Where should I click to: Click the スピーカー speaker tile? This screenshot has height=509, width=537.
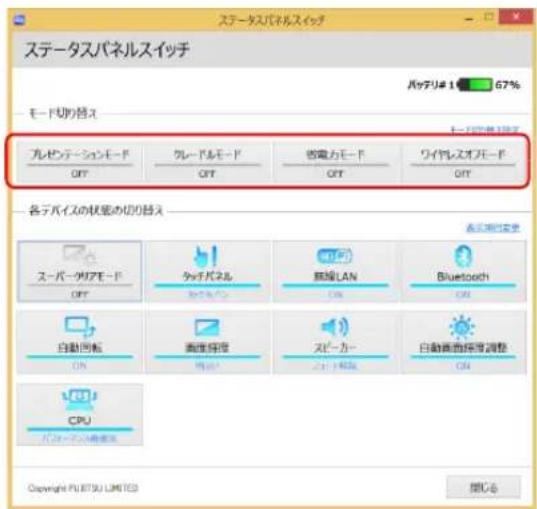tap(335, 343)
